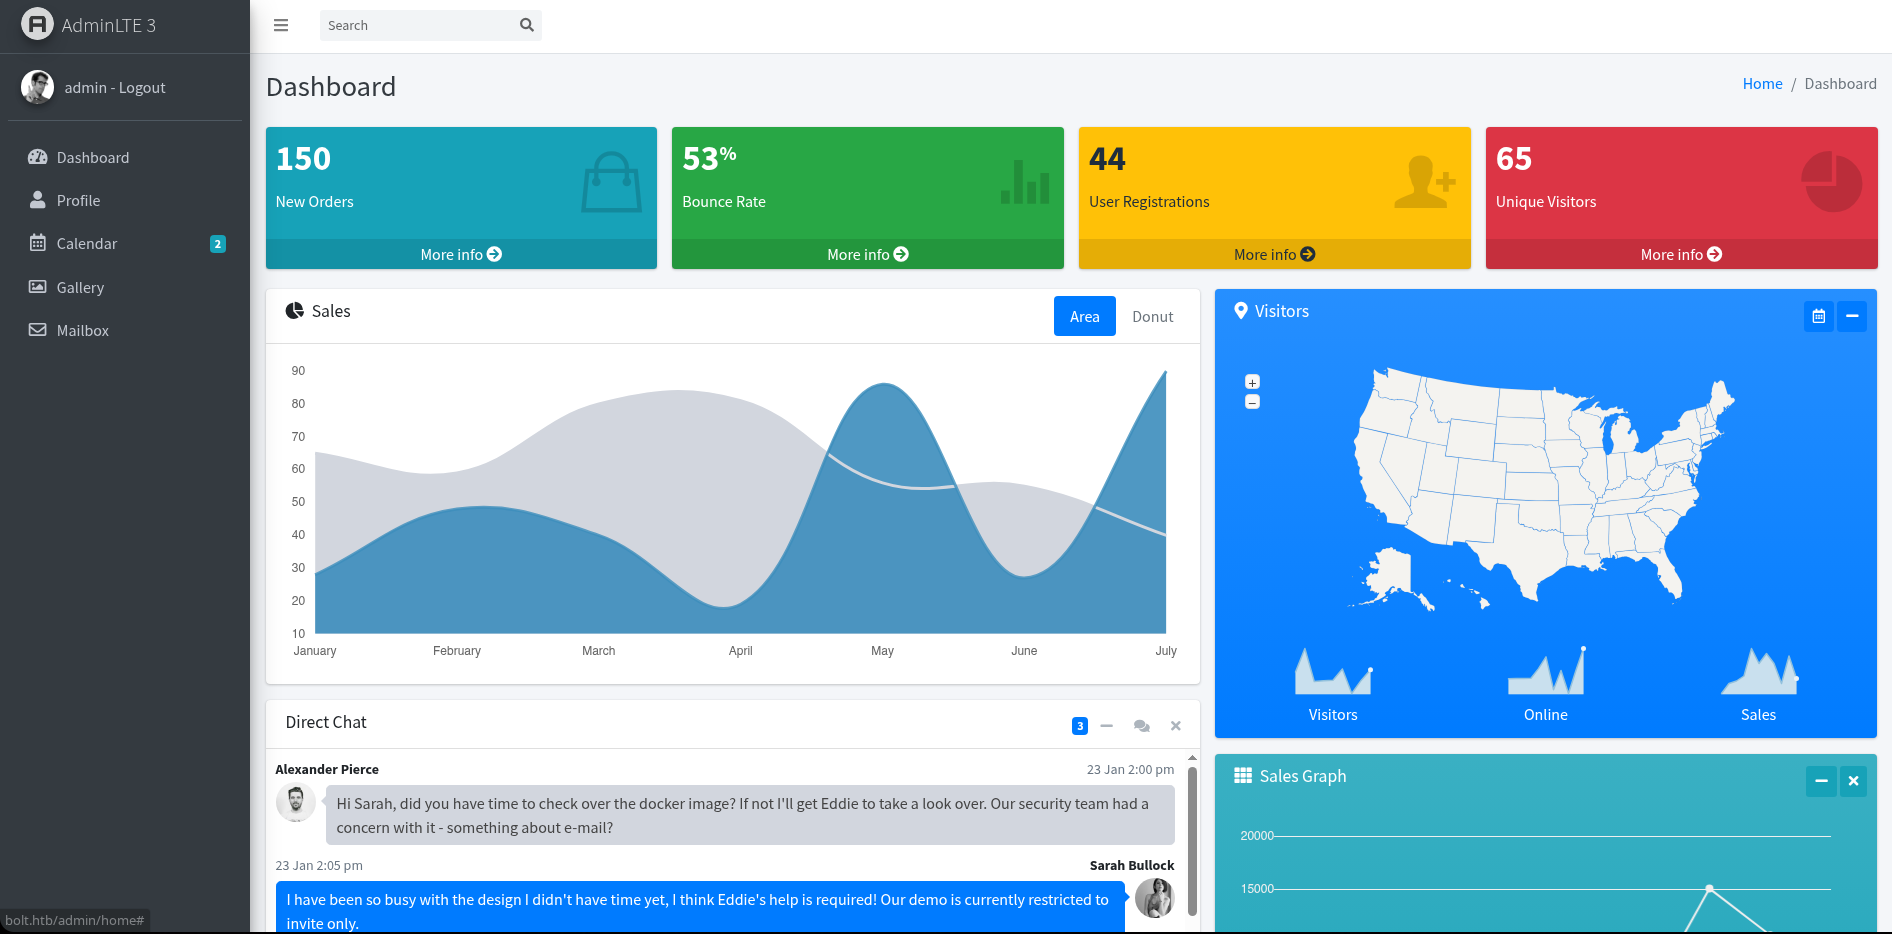
Task: Click Alexander Pierce's chat avatar
Action: 296,802
